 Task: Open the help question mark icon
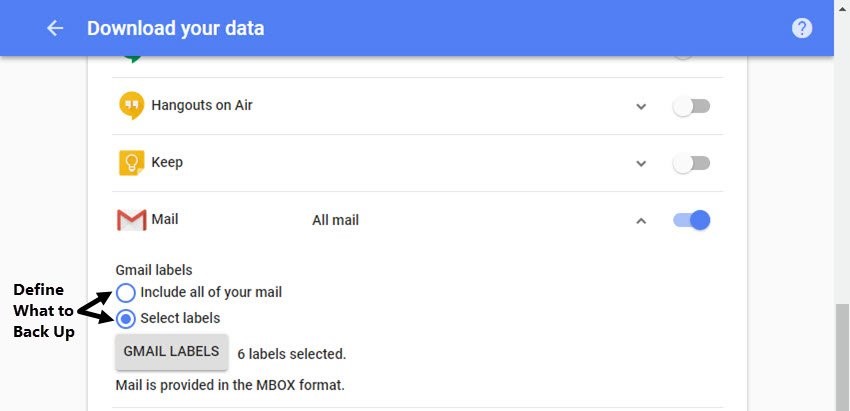(802, 28)
